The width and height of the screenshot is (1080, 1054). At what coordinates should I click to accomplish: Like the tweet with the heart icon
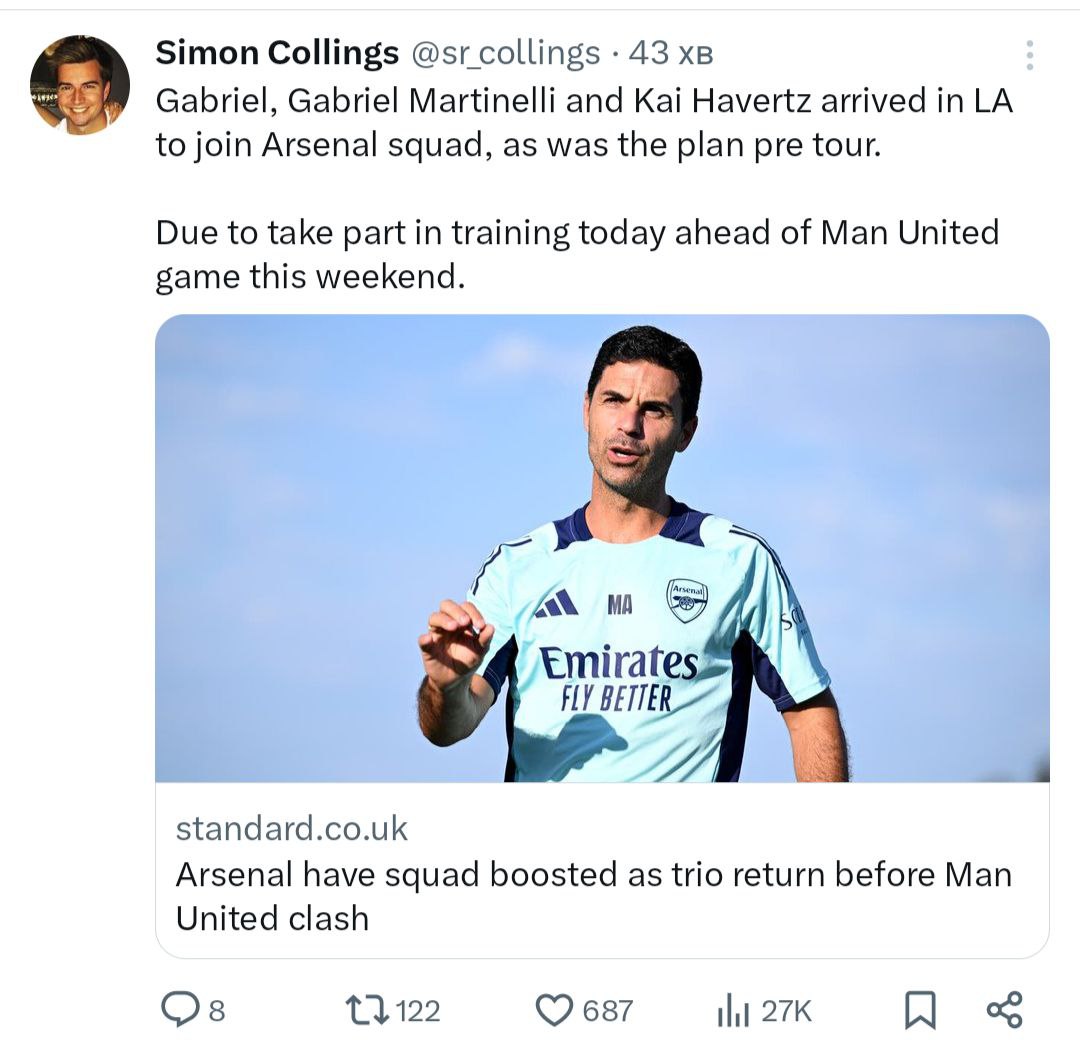pyautogui.click(x=553, y=1010)
